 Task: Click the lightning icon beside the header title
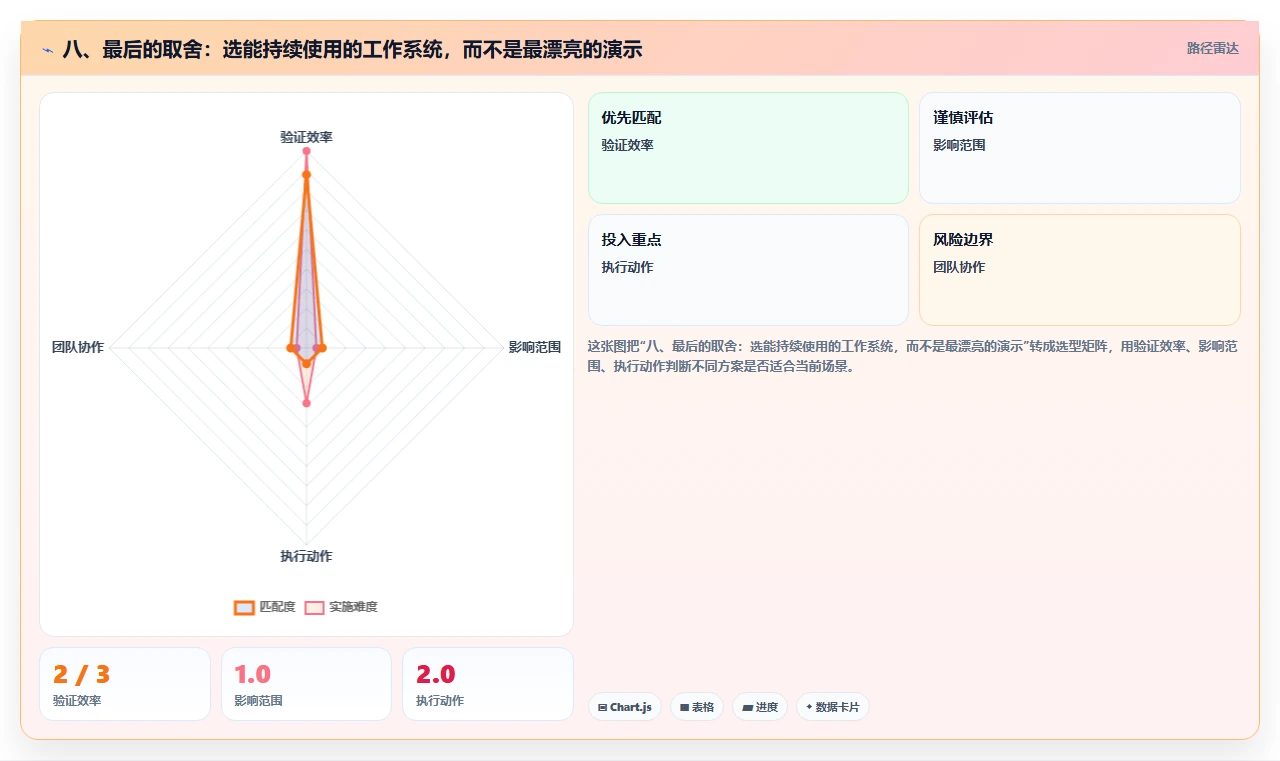pyautogui.click(x=48, y=49)
